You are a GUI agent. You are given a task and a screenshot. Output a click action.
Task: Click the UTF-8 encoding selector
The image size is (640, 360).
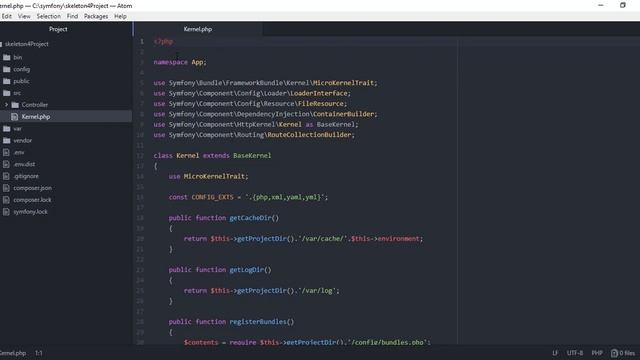point(575,353)
